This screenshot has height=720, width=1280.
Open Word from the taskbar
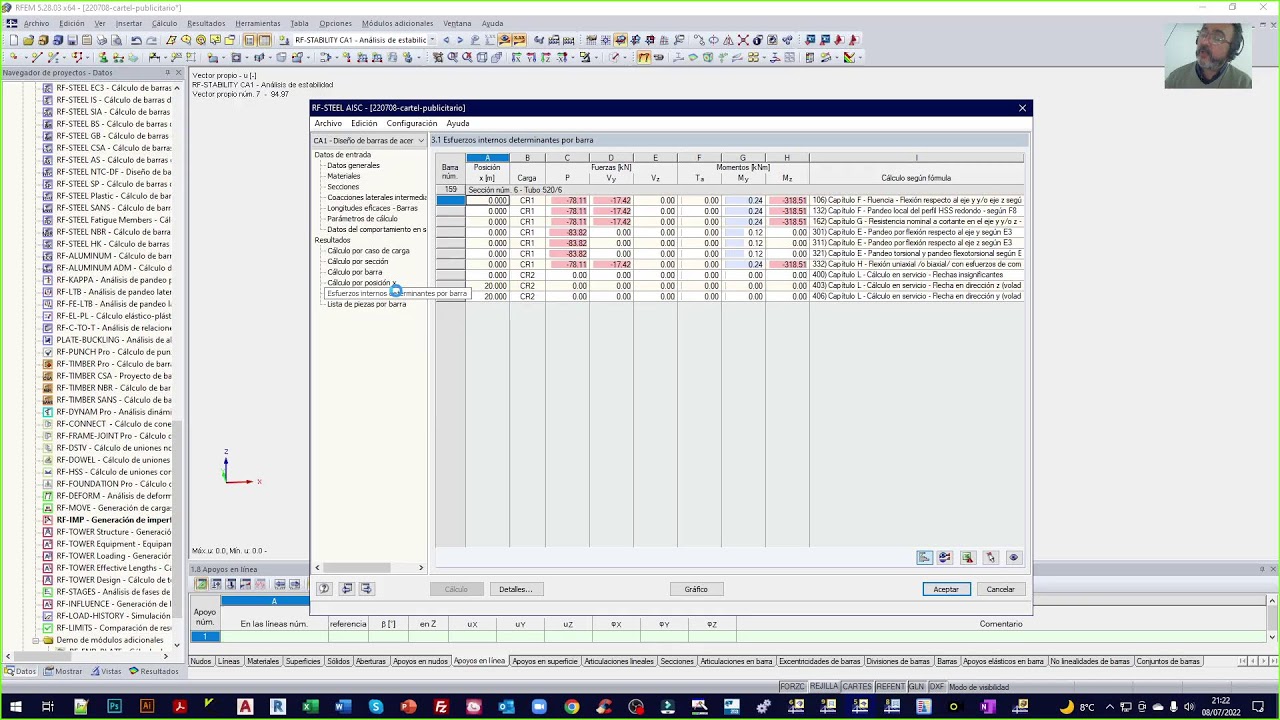pos(343,707)
